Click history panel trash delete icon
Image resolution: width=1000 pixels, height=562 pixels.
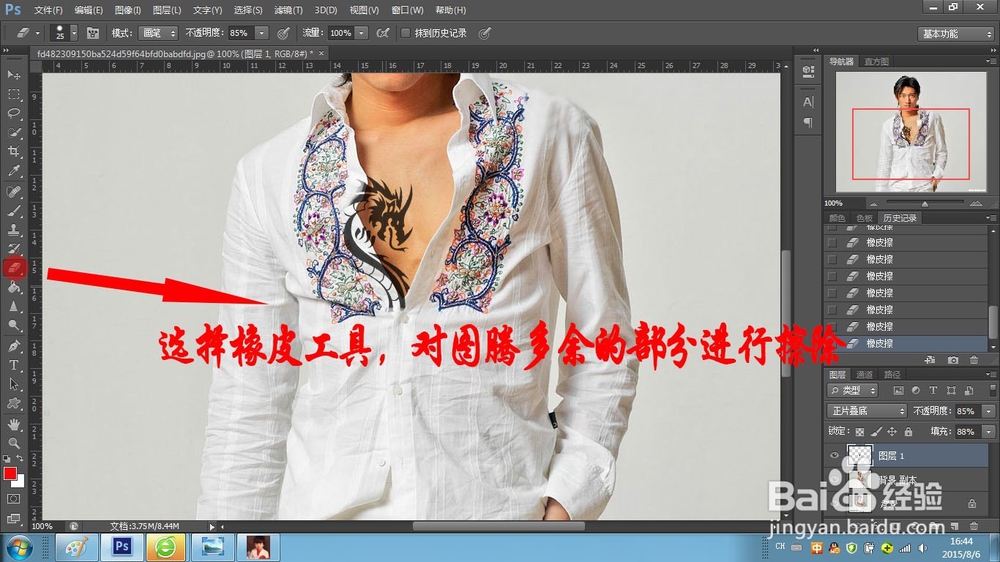click(974, 360)
